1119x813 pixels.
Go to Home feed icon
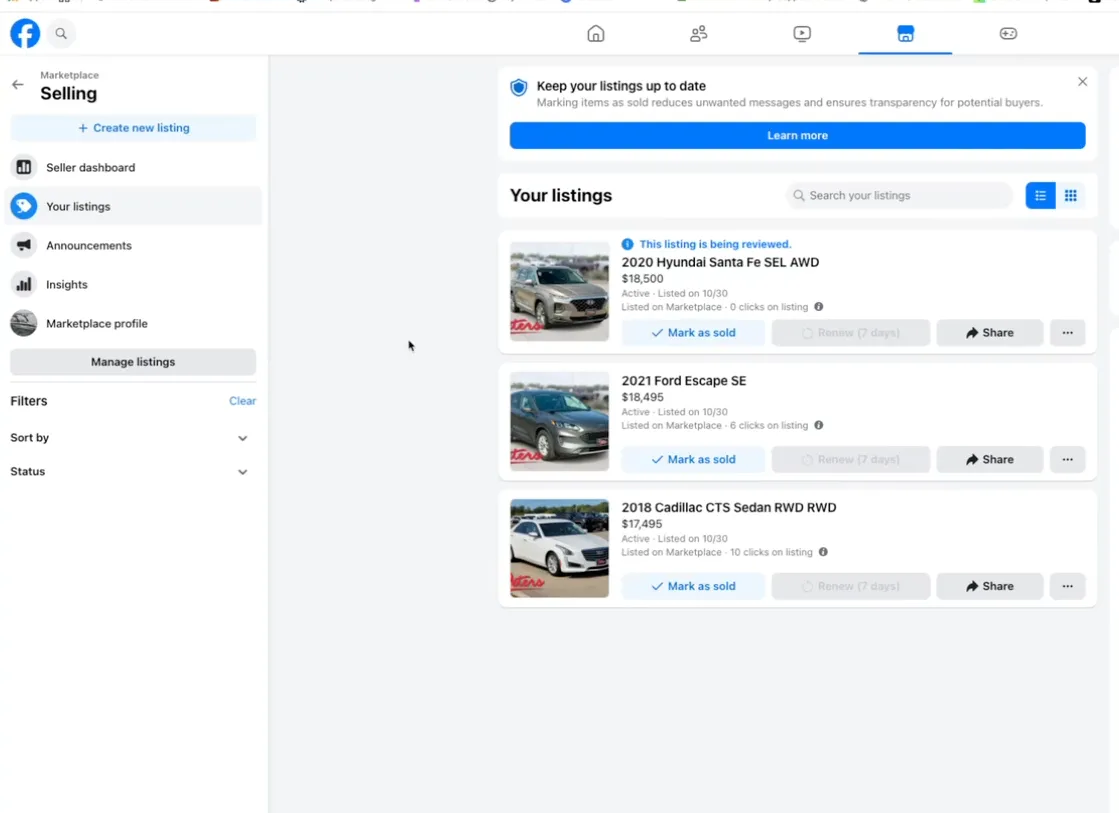coord(596,34)
